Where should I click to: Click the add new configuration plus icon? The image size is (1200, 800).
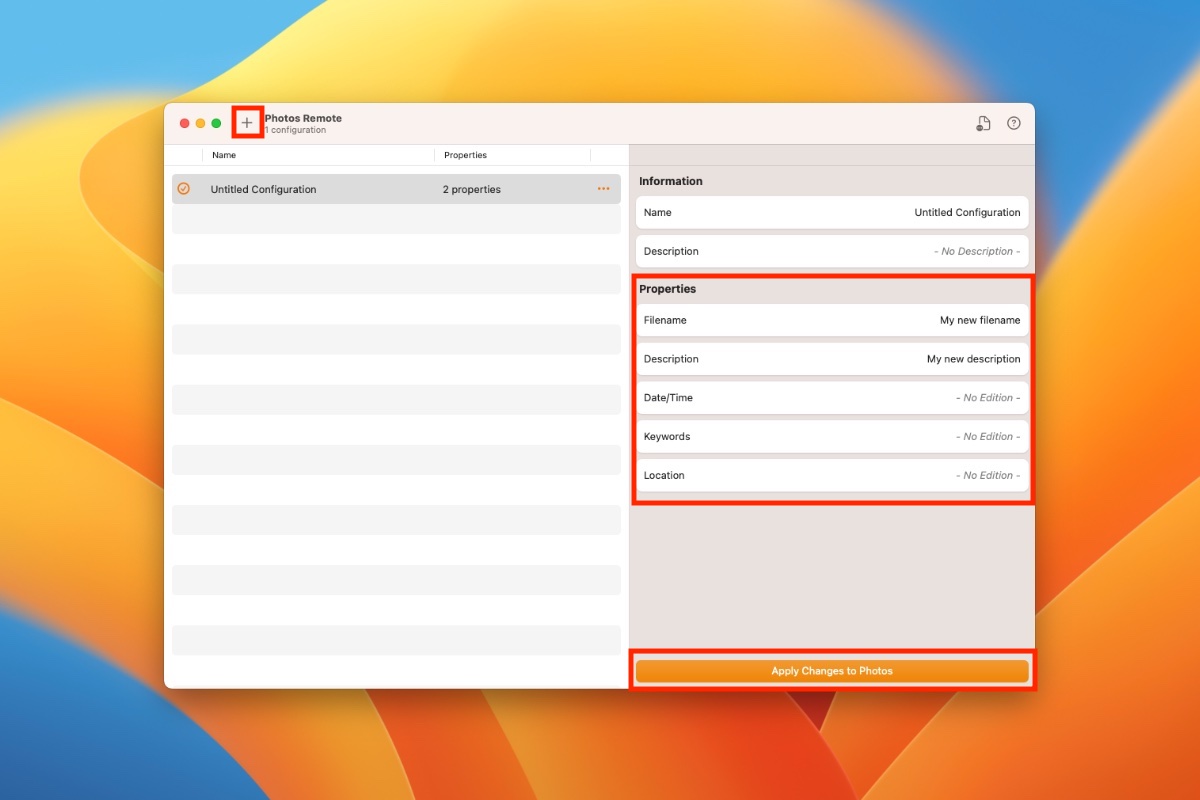246,122
